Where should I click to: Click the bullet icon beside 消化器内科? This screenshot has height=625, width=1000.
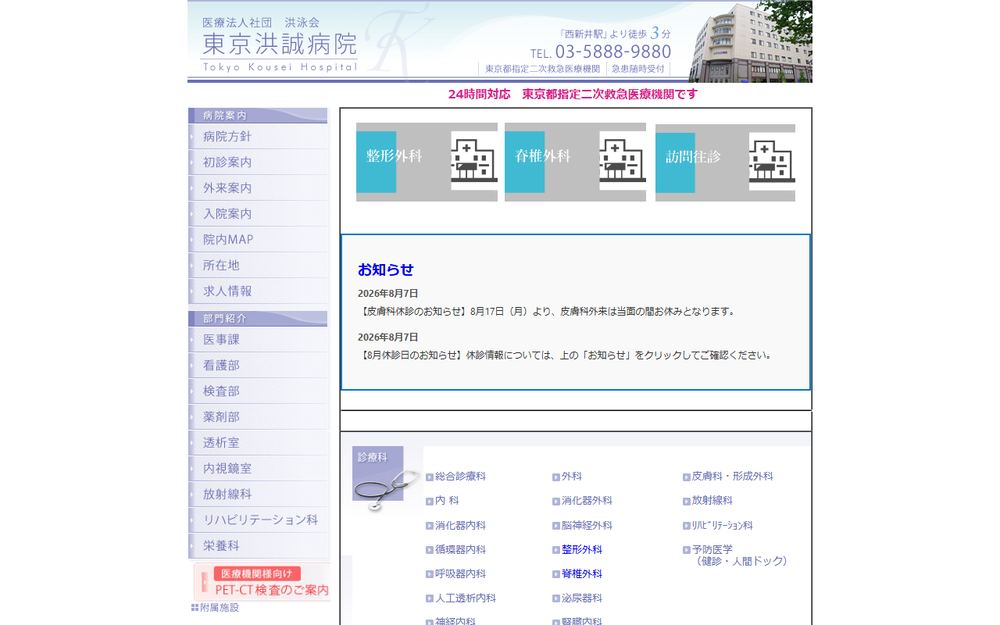click(429, 526)
